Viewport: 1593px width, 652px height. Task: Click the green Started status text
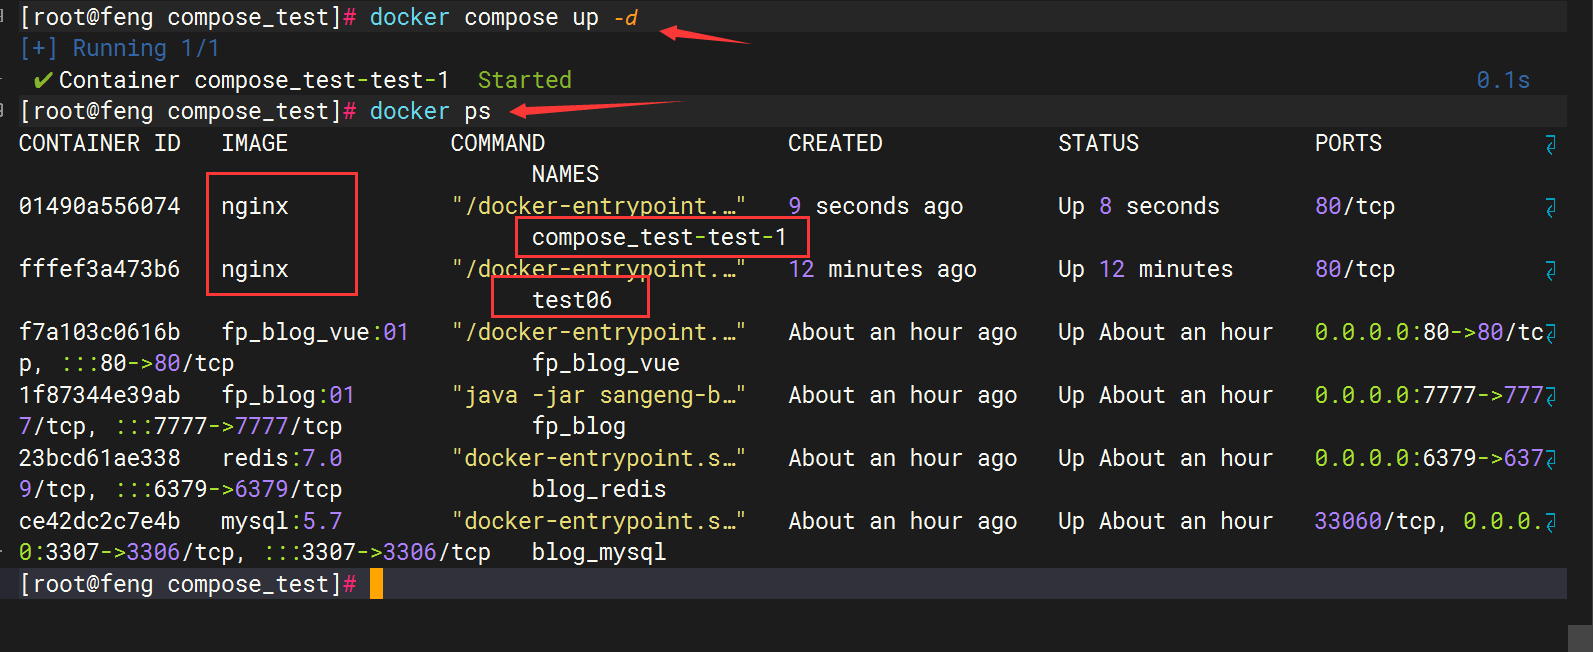coord(524,80)
